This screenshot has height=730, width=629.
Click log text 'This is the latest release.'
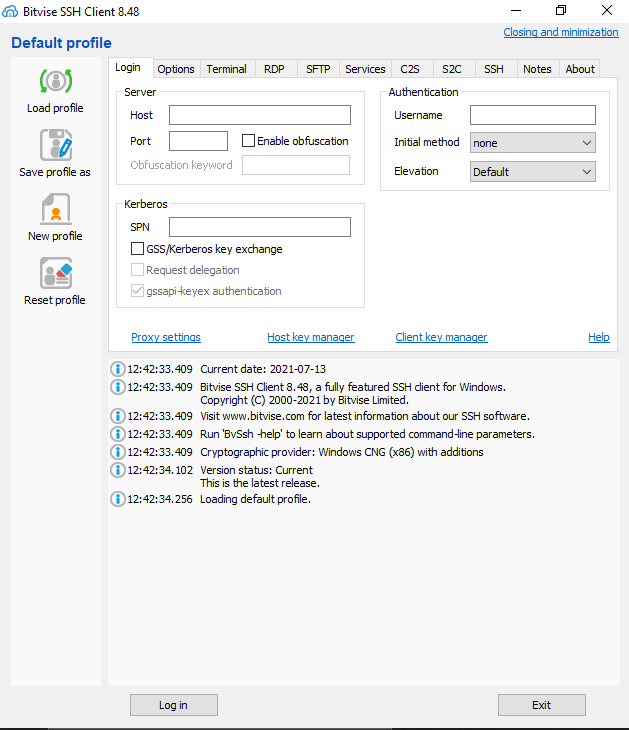(x=260, y=483)
